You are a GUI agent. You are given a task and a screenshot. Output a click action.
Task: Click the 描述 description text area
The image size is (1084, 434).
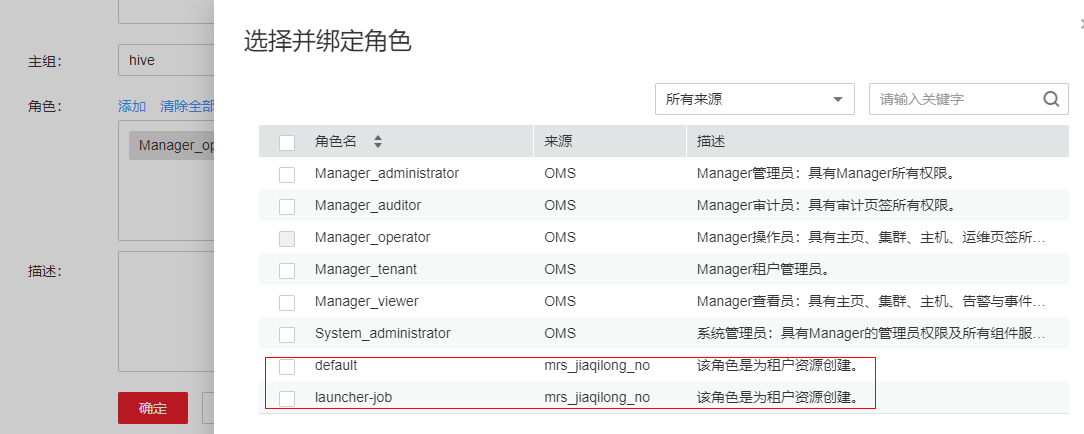166,310
